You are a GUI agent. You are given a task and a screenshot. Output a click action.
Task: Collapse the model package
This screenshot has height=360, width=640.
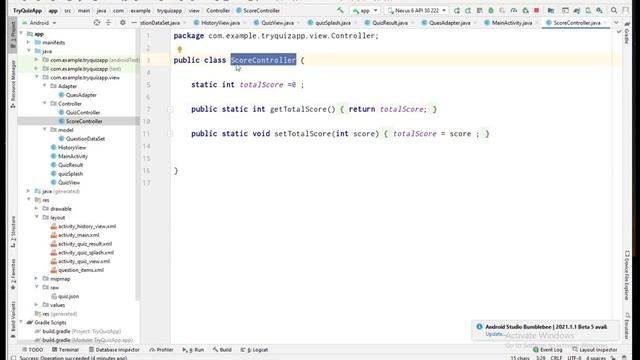click(44, 130)
